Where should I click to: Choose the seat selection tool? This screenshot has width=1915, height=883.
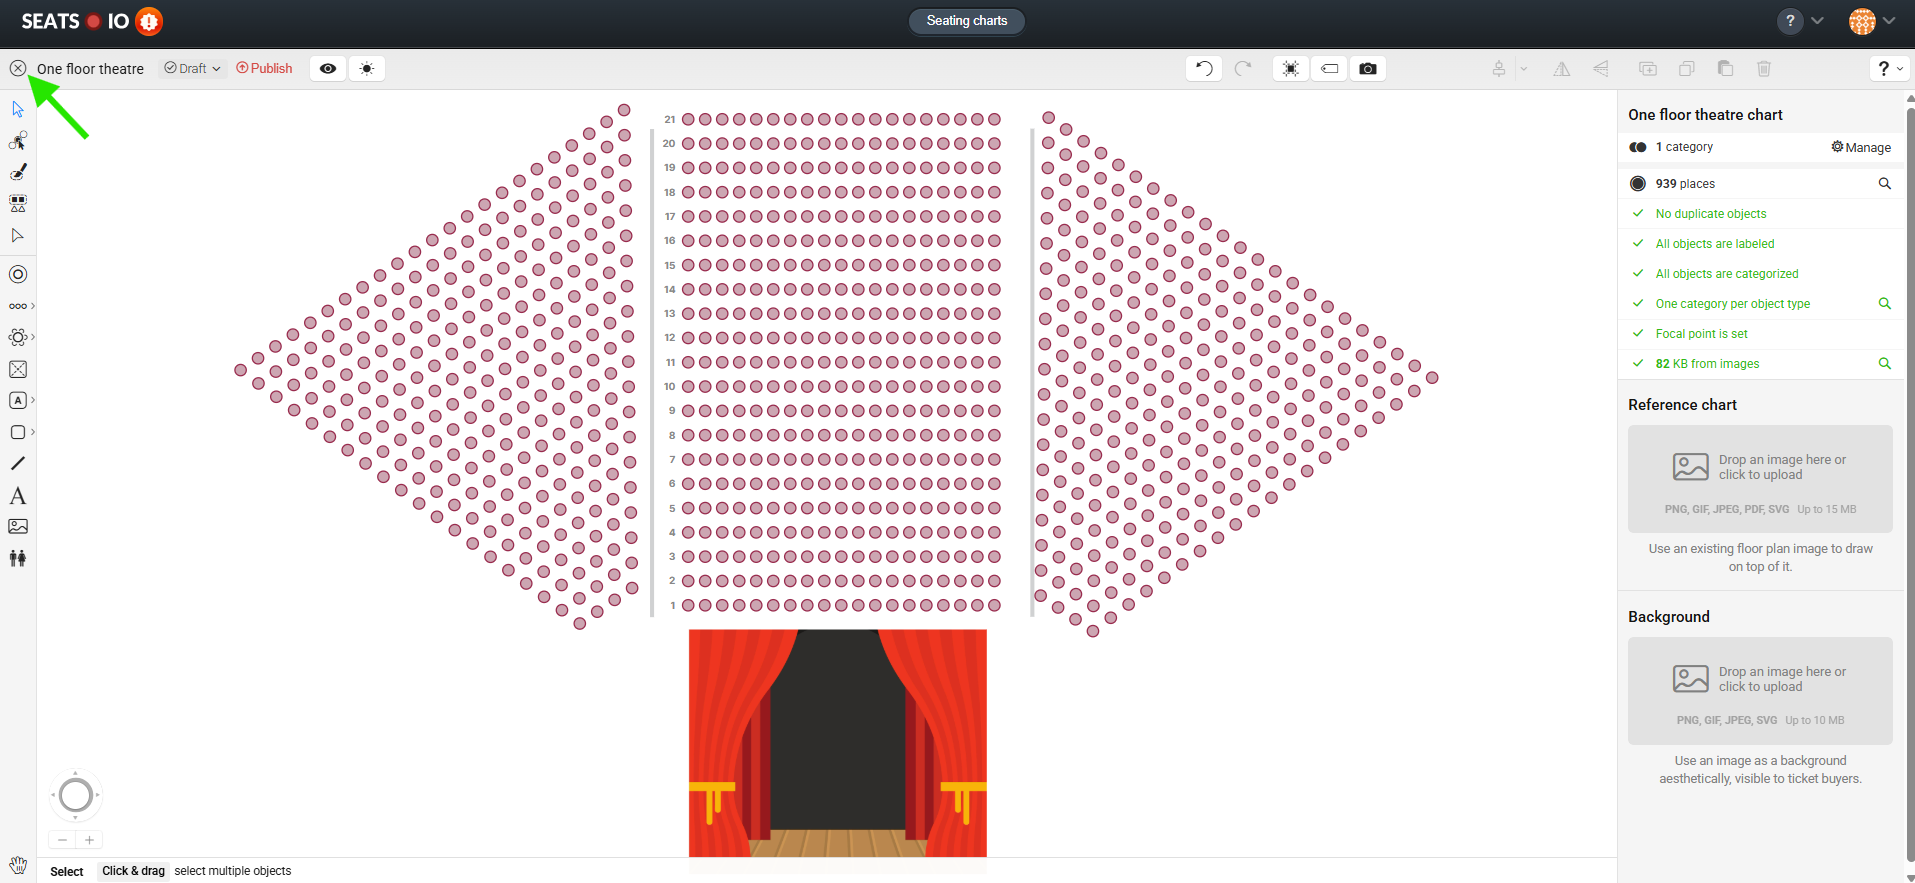click(x=18, y=140)
